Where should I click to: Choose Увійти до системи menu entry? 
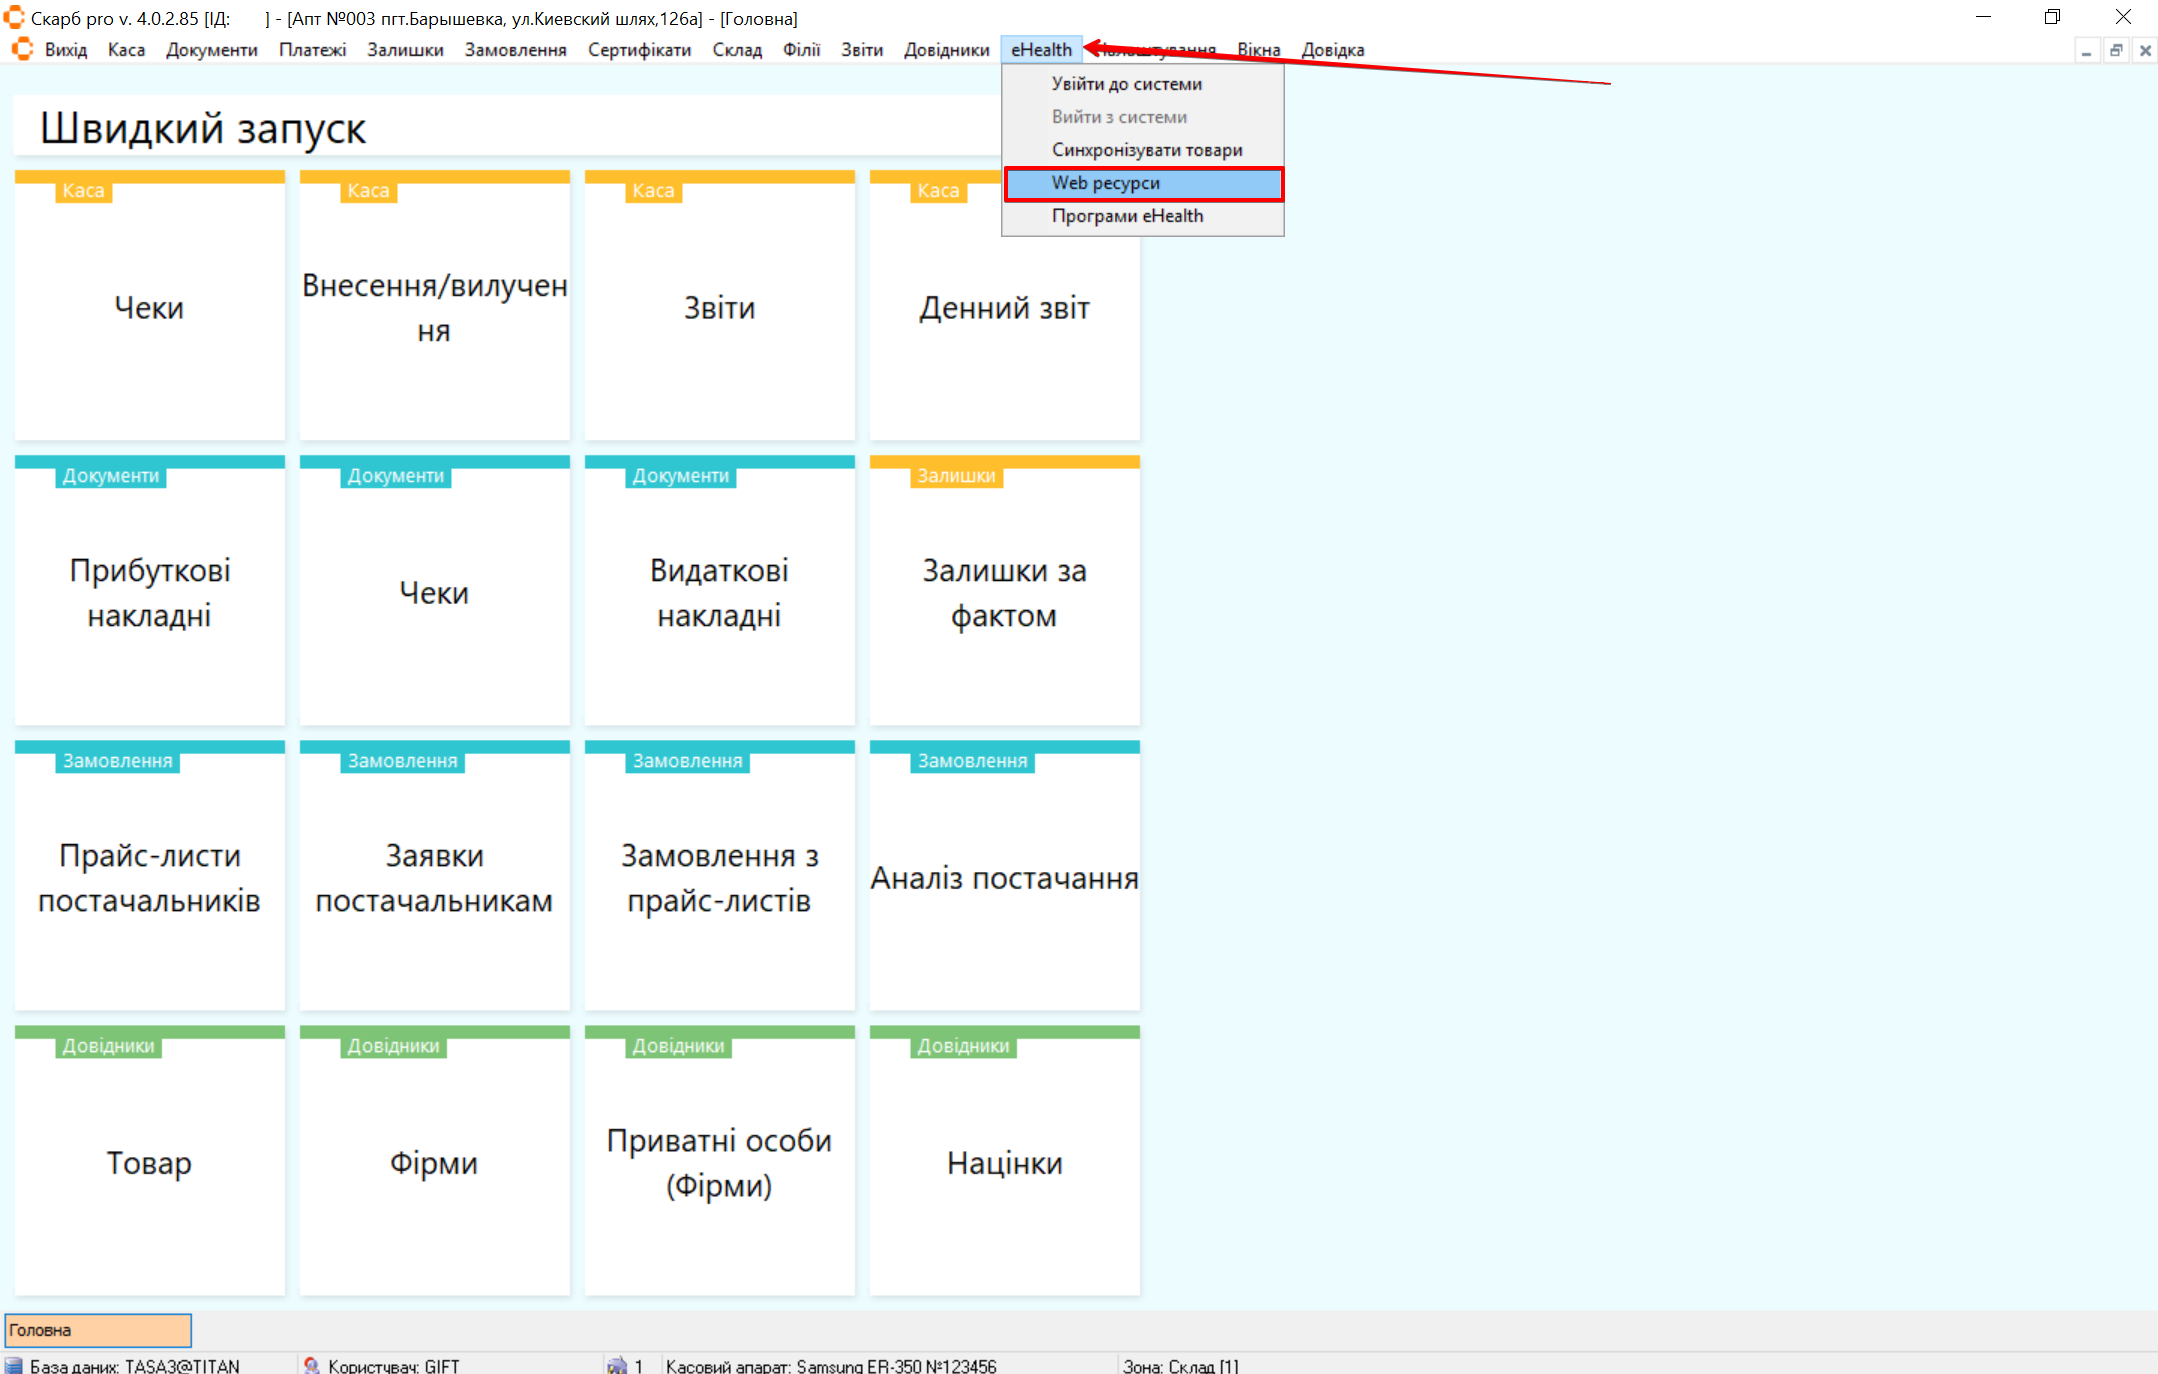(1126, 84)
